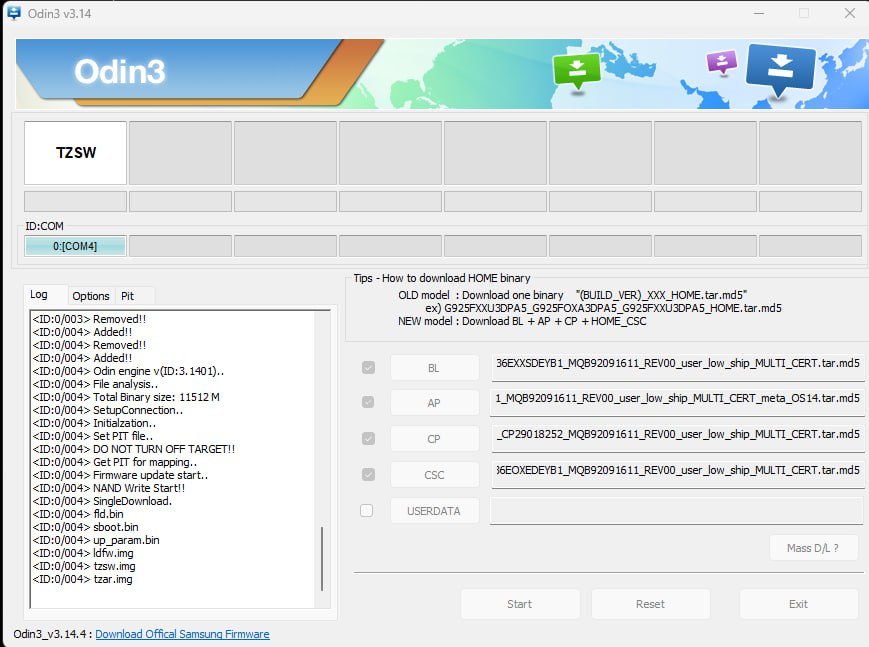The image size is (869, 647).
Task: Click log line 'ldfw.img'
Action: click(x=83, y=553)
